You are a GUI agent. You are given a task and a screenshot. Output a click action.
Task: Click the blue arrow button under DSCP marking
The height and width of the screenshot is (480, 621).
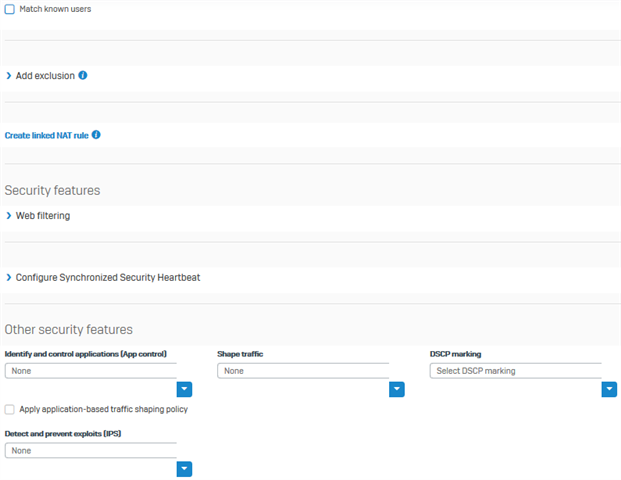[610, 389]
